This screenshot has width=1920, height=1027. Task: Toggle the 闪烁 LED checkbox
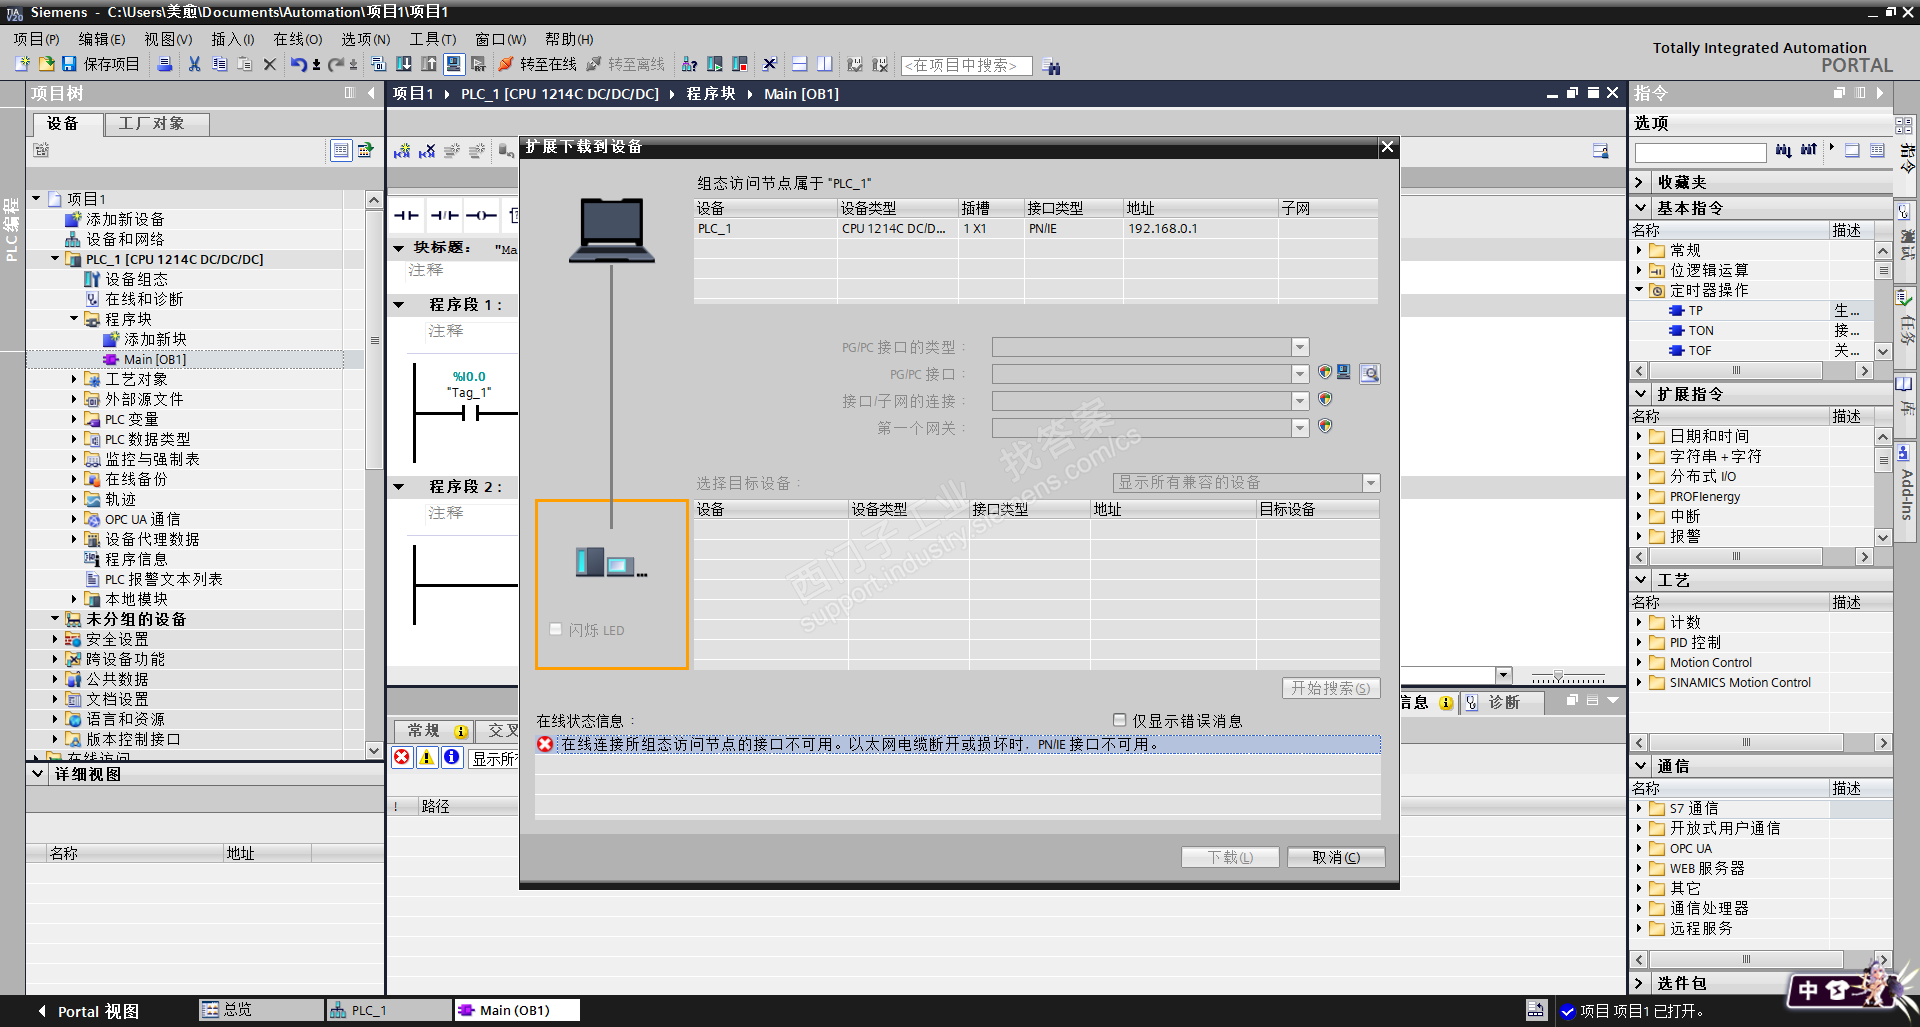556,629
